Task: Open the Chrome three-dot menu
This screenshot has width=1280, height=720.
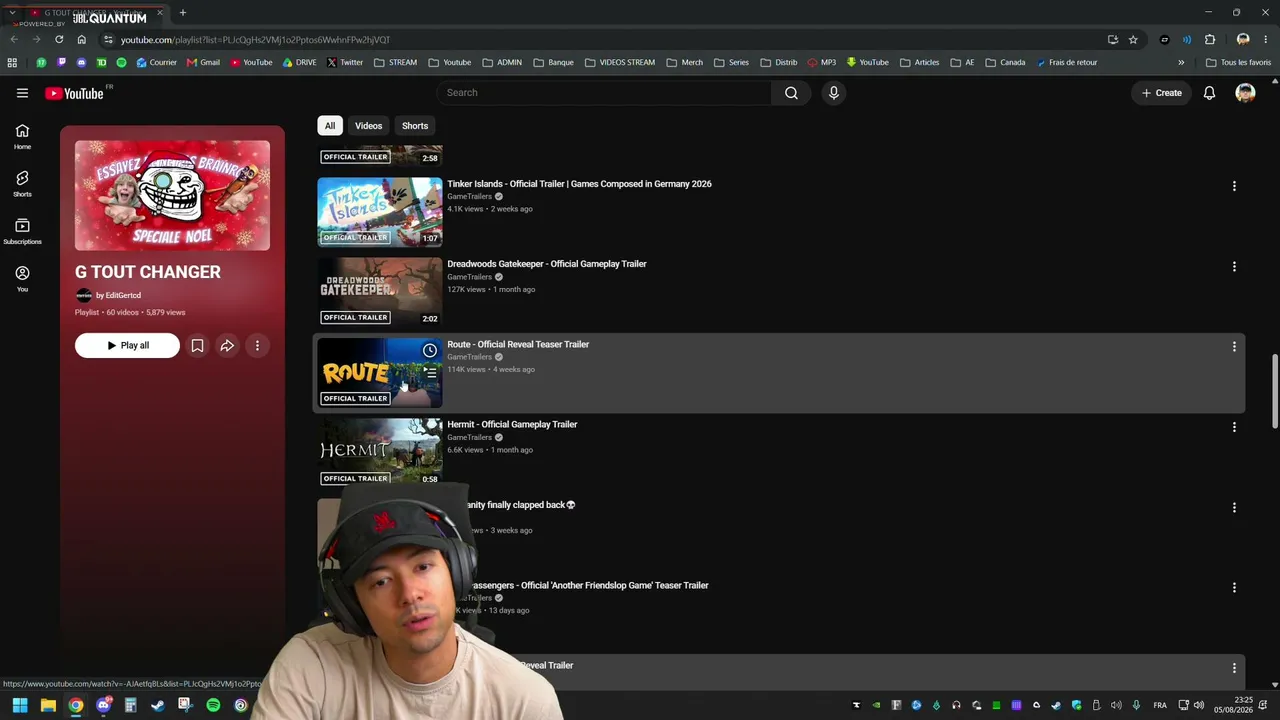Action: 1265,40
